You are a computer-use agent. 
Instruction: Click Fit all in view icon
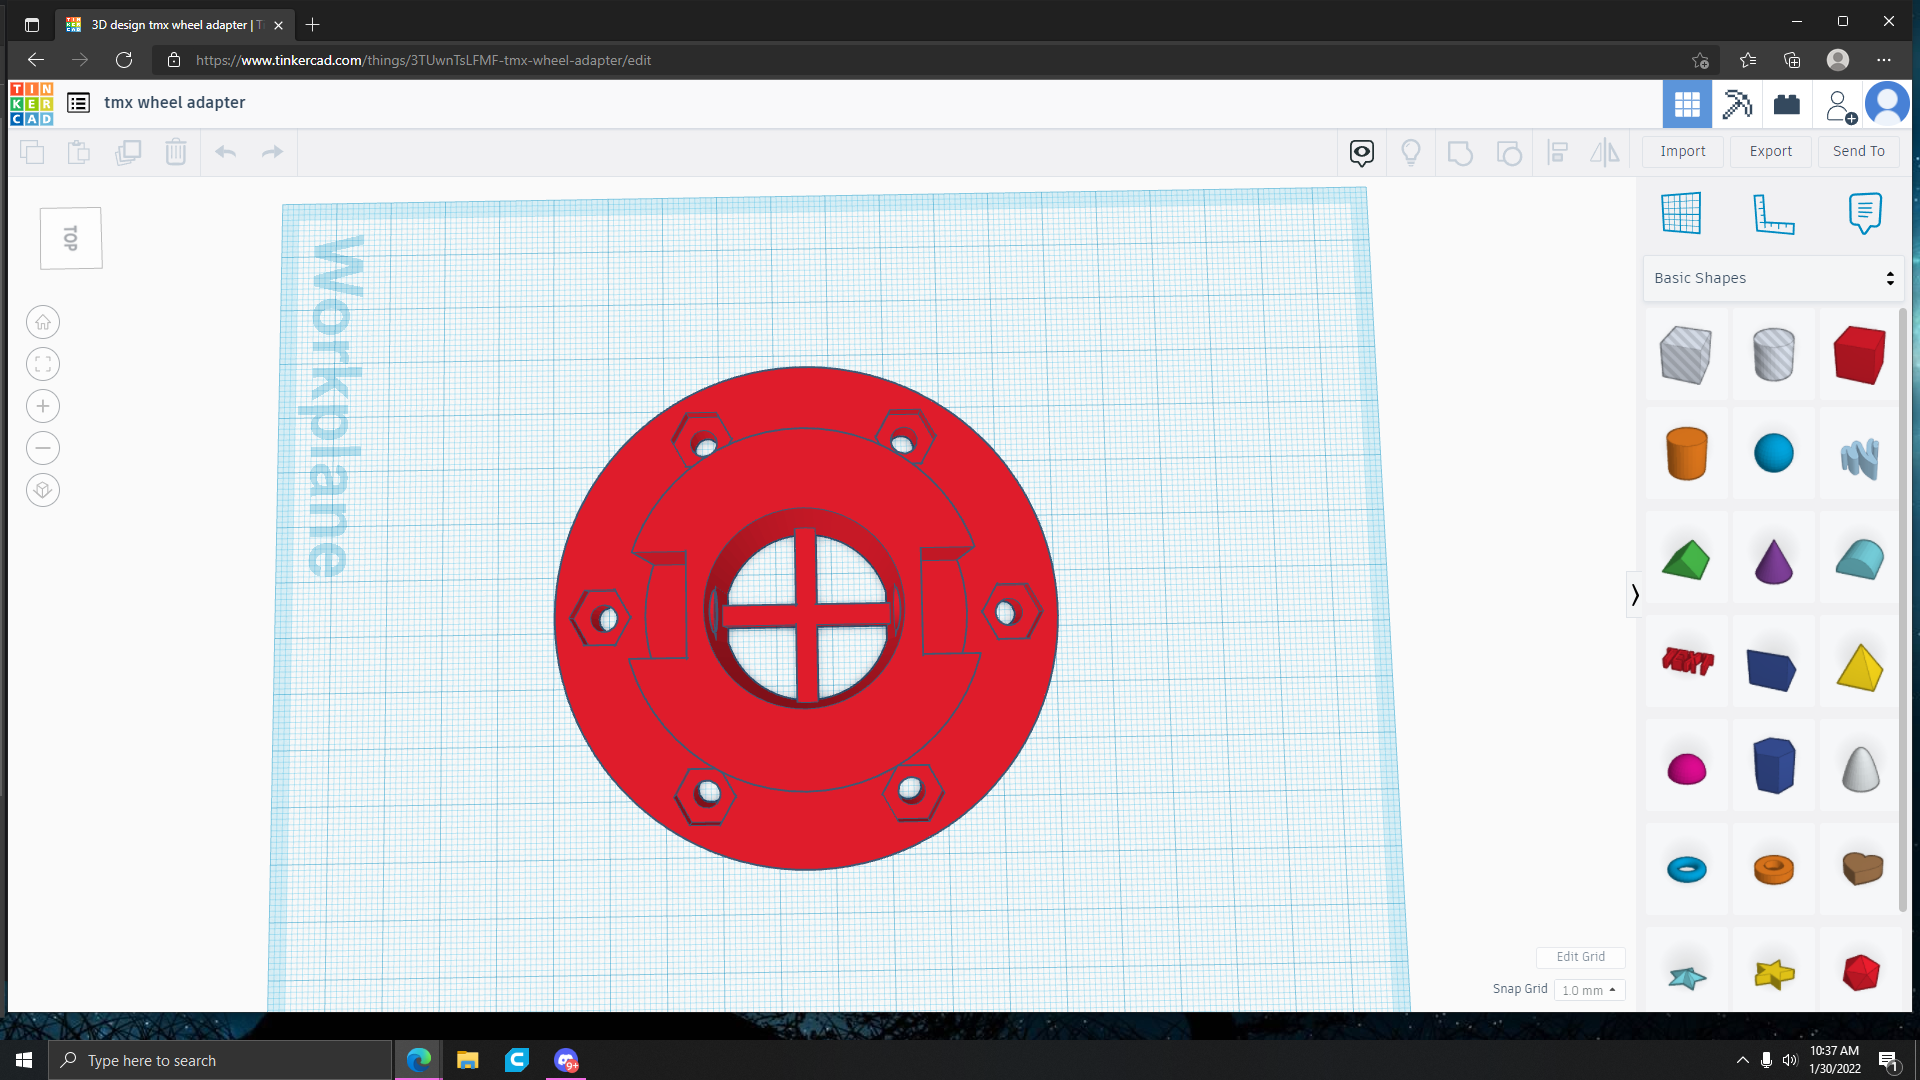pyautogui.click(x=43, y=364)
